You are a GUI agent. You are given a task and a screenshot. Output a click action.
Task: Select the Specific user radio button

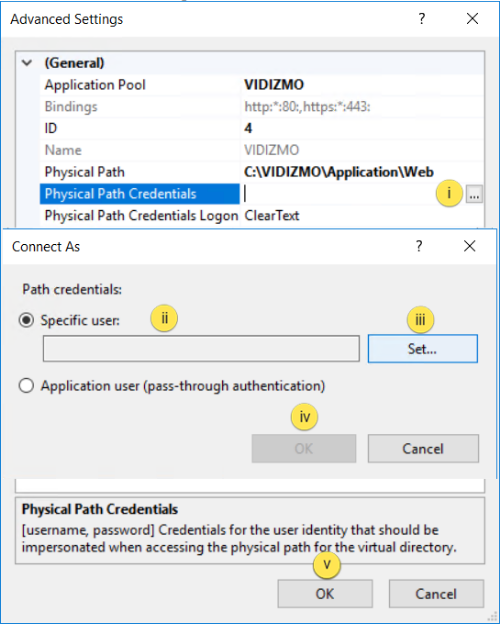(x=26, y=320)
